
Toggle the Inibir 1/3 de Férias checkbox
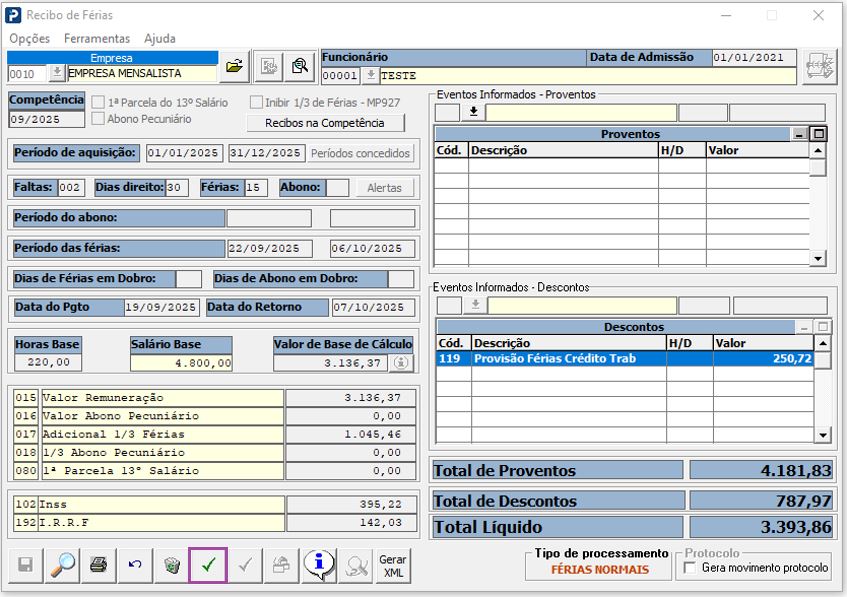(x=257, y=102)
